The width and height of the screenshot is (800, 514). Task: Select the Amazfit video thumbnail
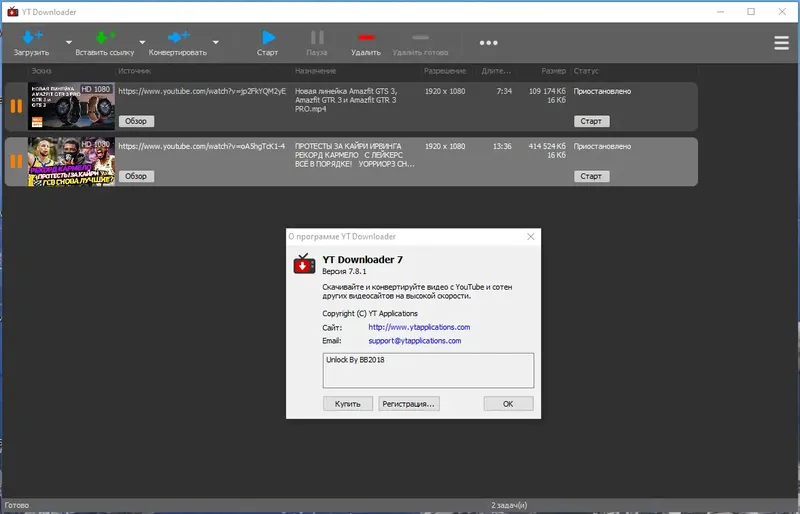click(71, 106)
